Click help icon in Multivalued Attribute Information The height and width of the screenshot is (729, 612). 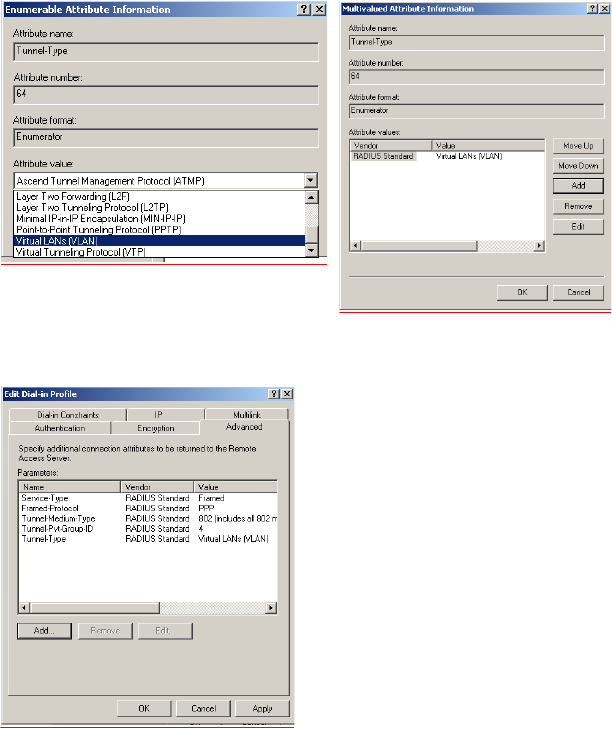[x=592, y=9]
